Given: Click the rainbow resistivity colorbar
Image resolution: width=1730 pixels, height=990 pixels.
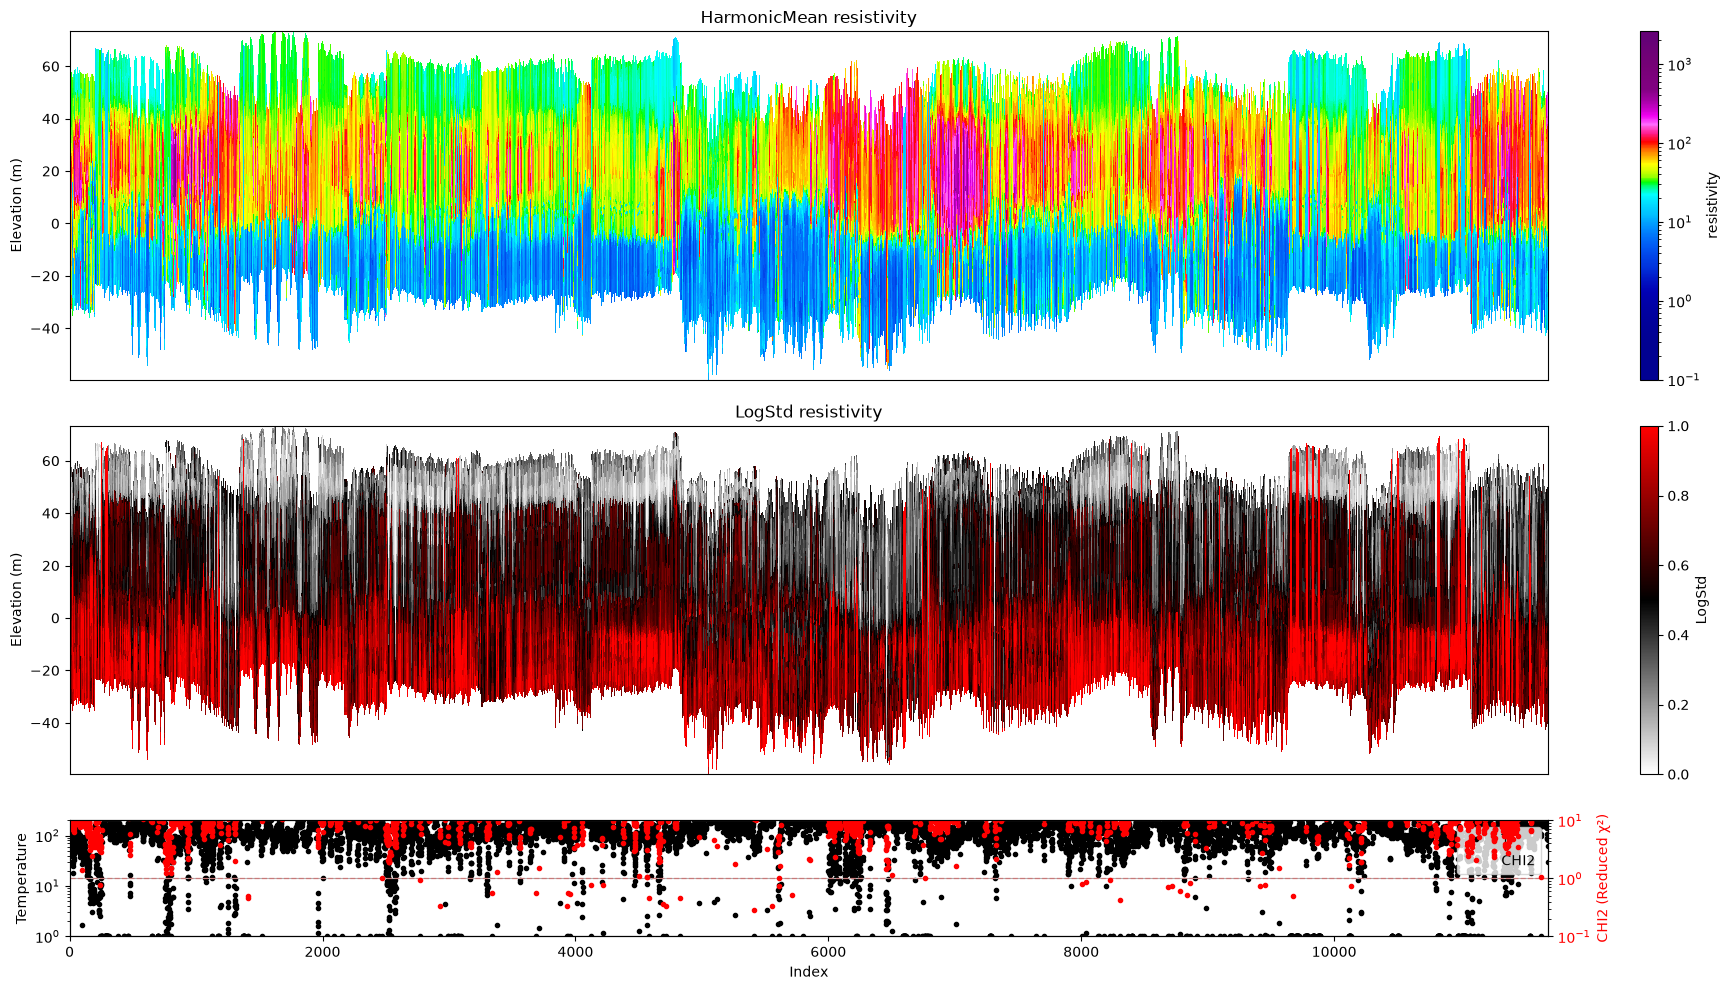Looking at the screenshot, I should point(1649,205).
